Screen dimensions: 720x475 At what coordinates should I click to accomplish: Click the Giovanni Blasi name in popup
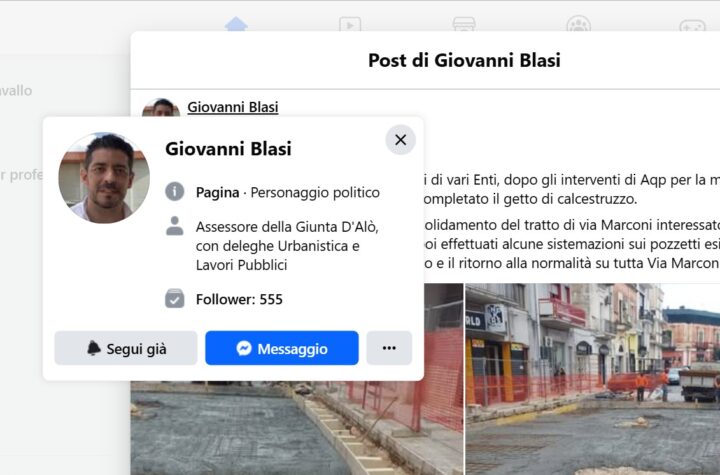[x=228, y=149]
